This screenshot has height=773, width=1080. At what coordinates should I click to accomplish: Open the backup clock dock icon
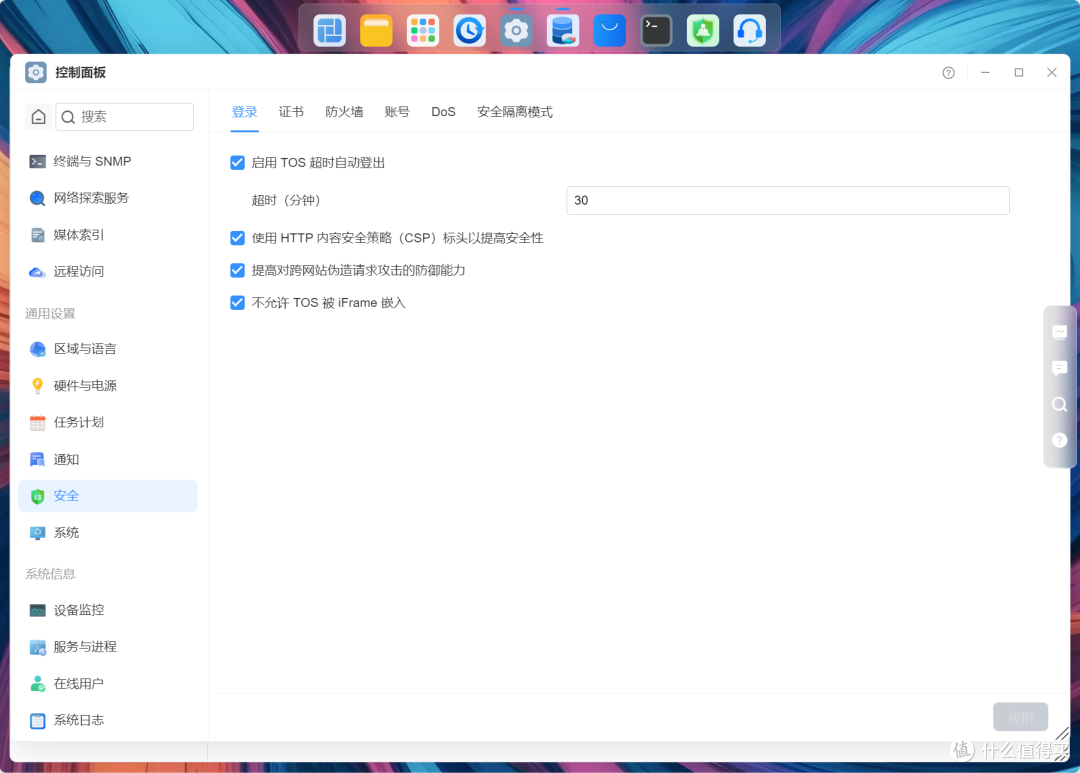tap(470, 30)
